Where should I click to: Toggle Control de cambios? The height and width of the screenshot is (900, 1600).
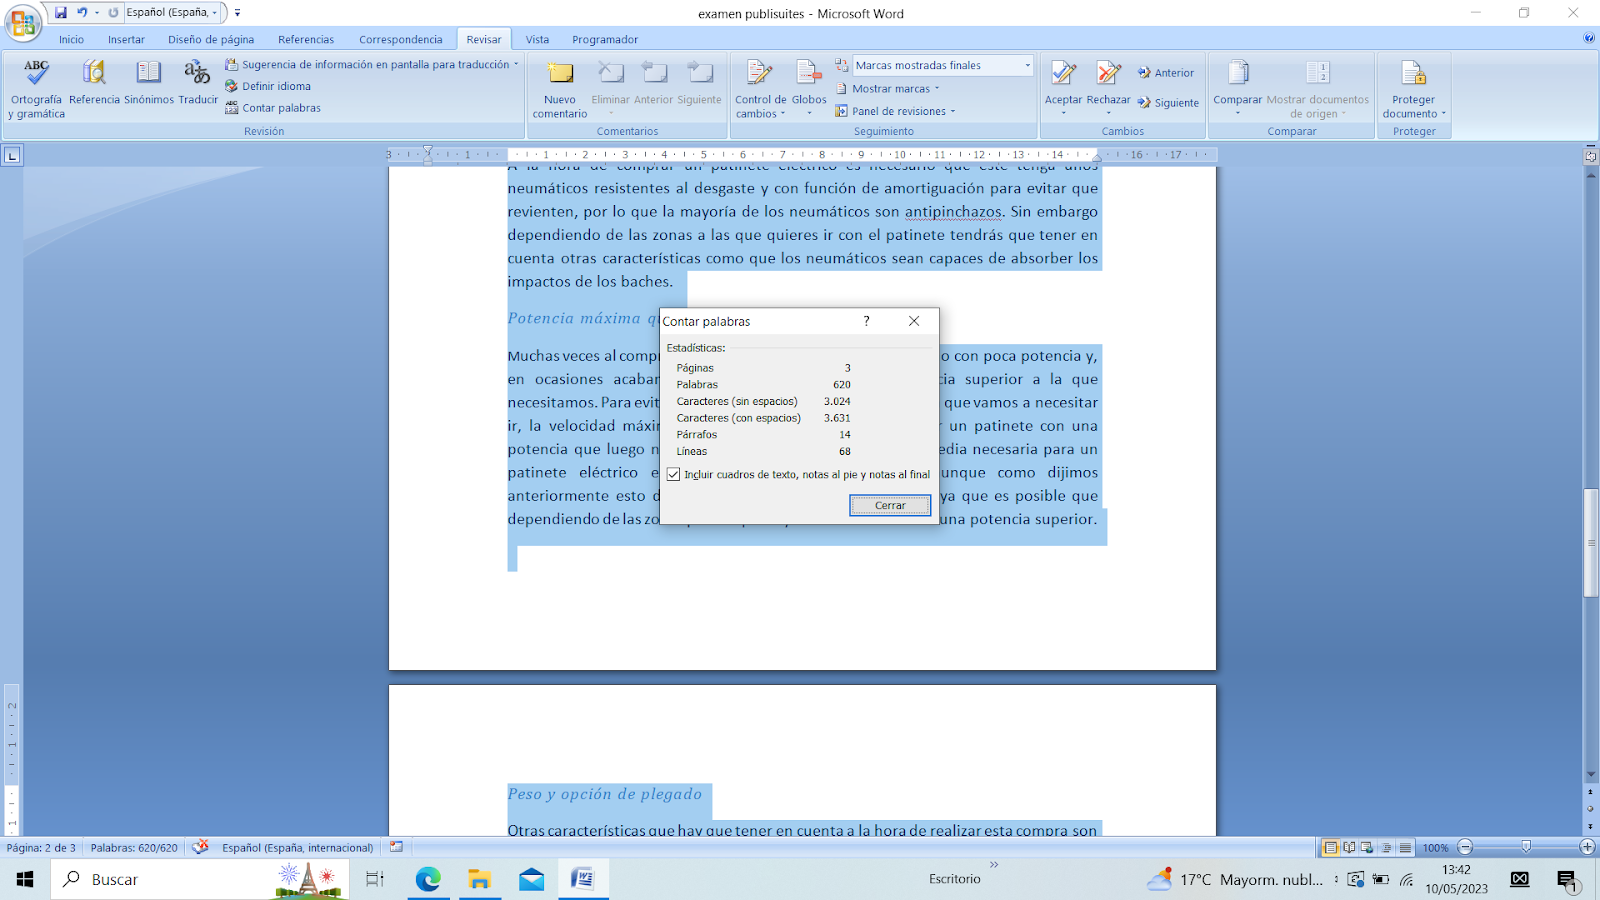pos(760,88)
